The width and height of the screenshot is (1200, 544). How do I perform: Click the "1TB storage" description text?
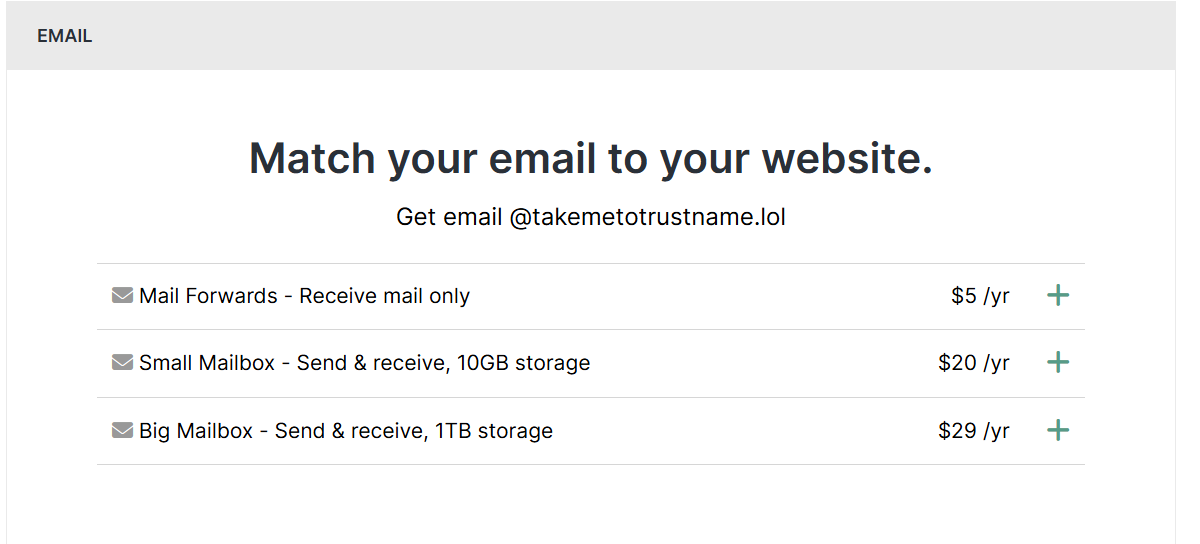(x=494, y=431)
